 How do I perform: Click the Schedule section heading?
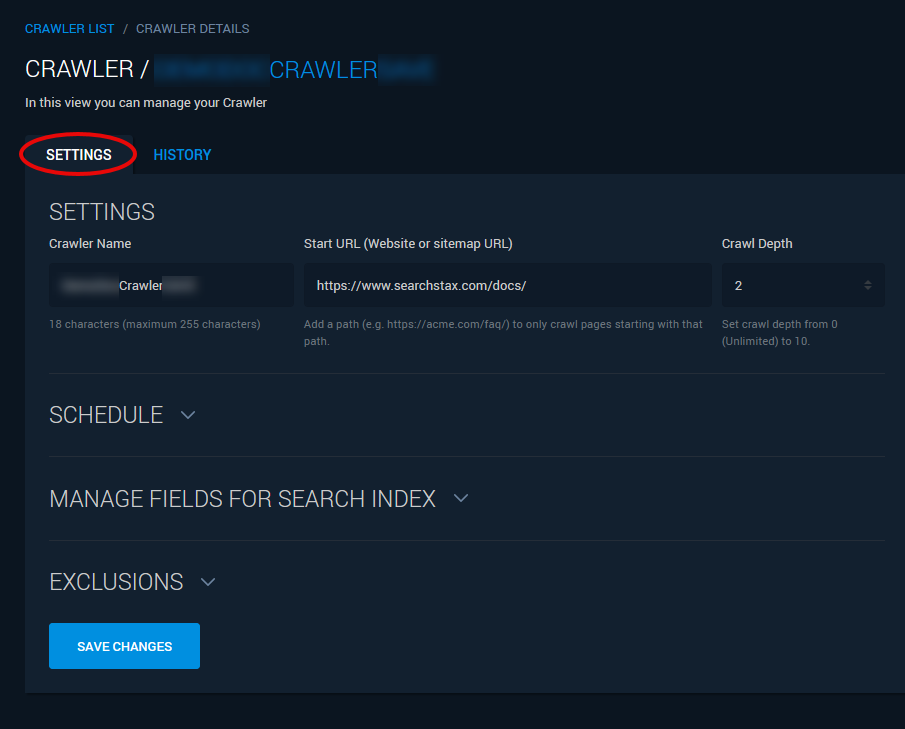tap(106, 415)
